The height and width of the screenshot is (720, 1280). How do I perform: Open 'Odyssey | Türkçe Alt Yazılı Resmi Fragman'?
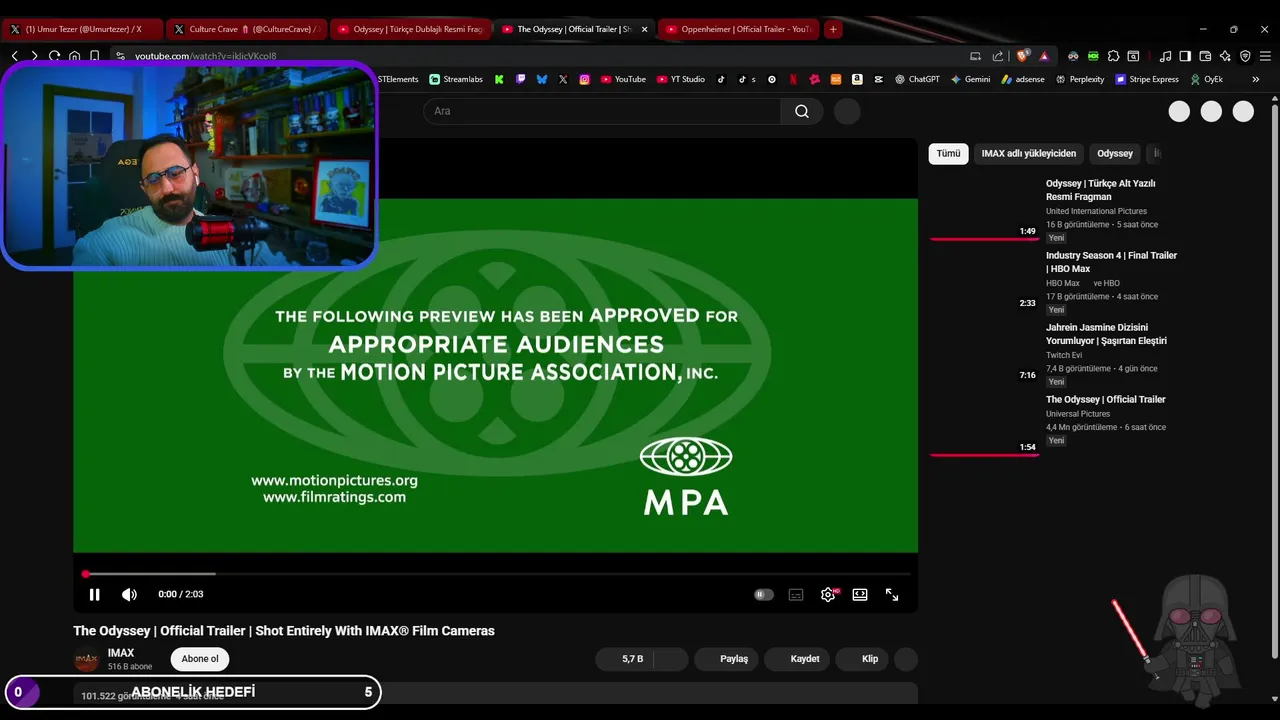click(x=1100, y=190)
